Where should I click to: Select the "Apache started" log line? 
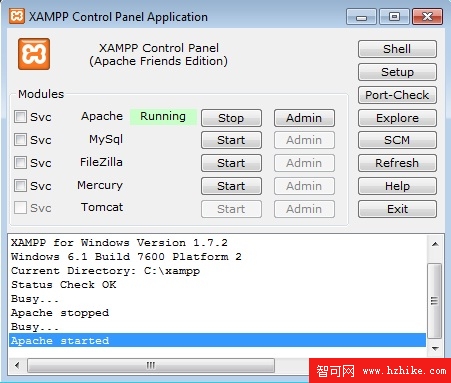coord(218,340)
